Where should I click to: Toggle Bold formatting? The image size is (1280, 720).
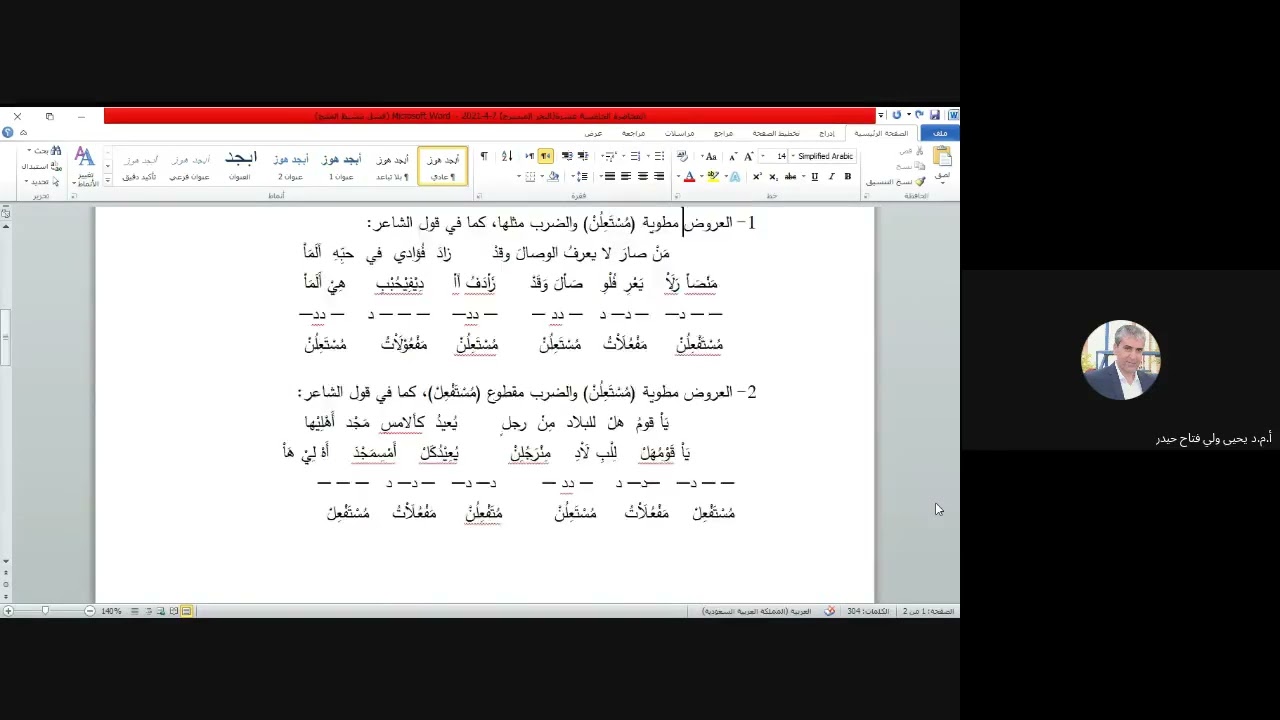[848, 177]
